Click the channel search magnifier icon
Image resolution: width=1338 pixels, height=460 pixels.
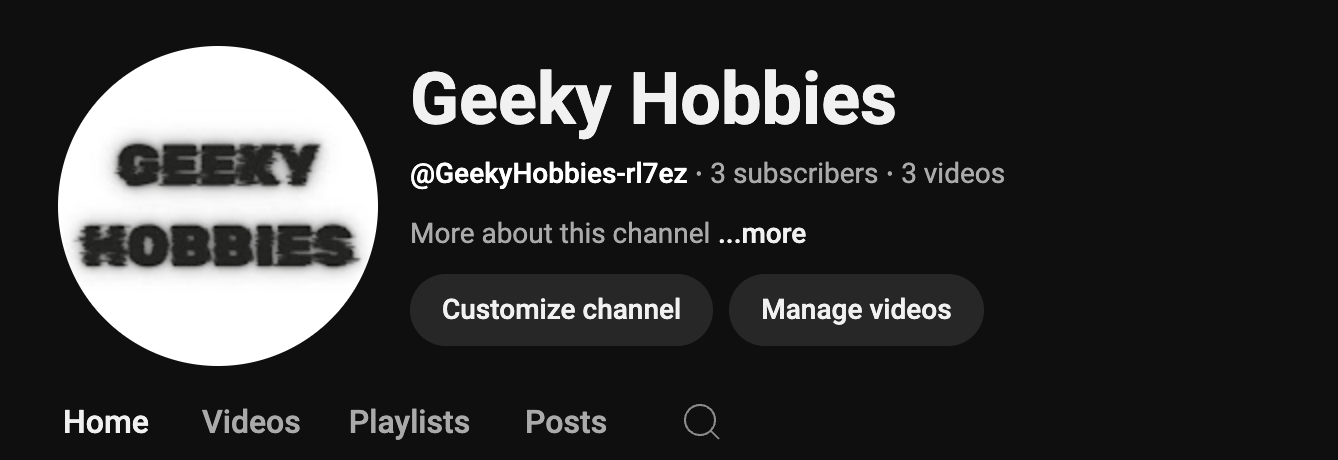701,422
